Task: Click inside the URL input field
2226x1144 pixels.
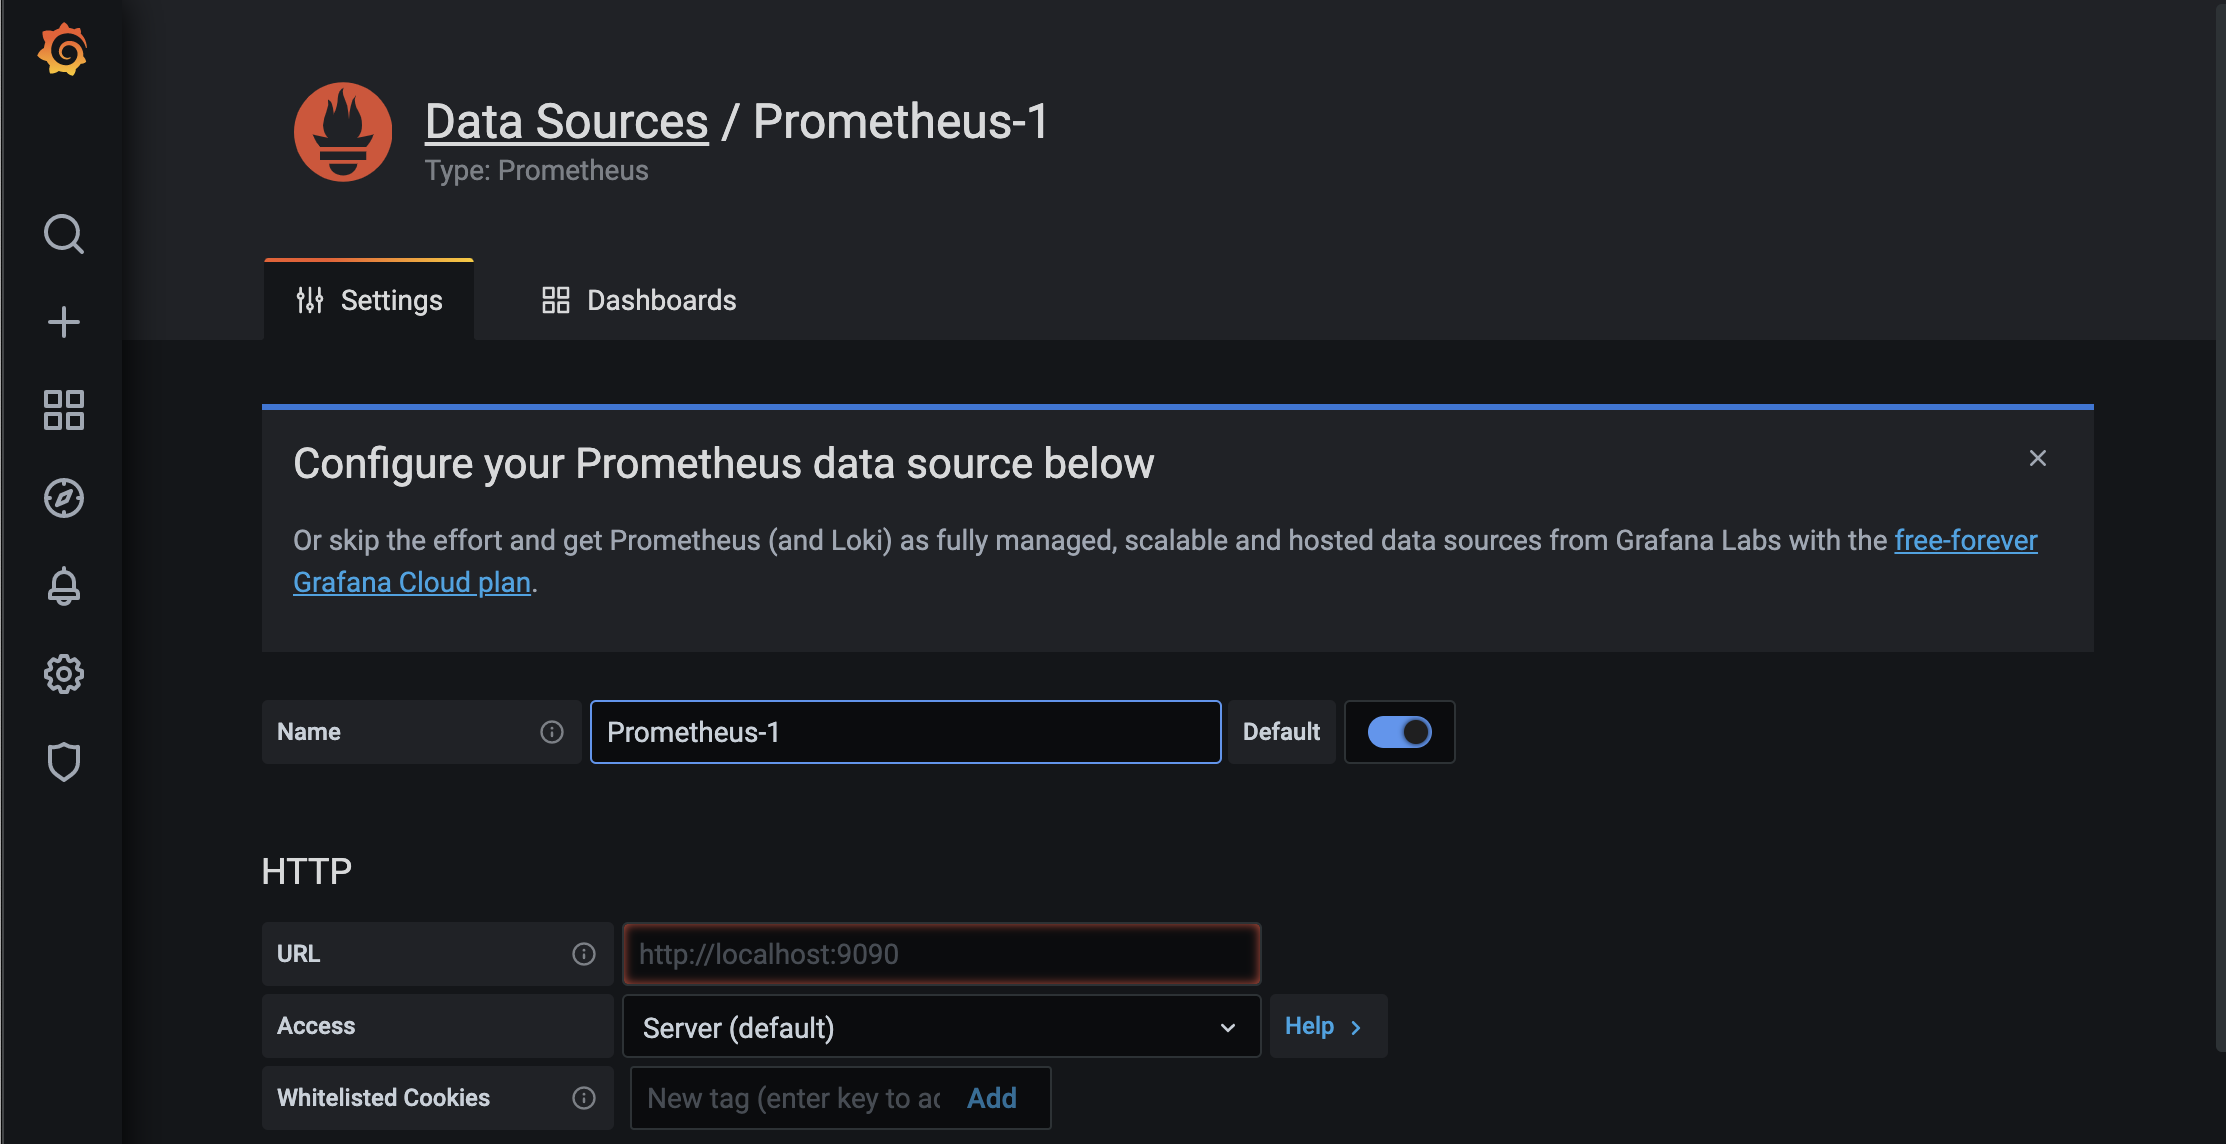Action: click(940, 954)
